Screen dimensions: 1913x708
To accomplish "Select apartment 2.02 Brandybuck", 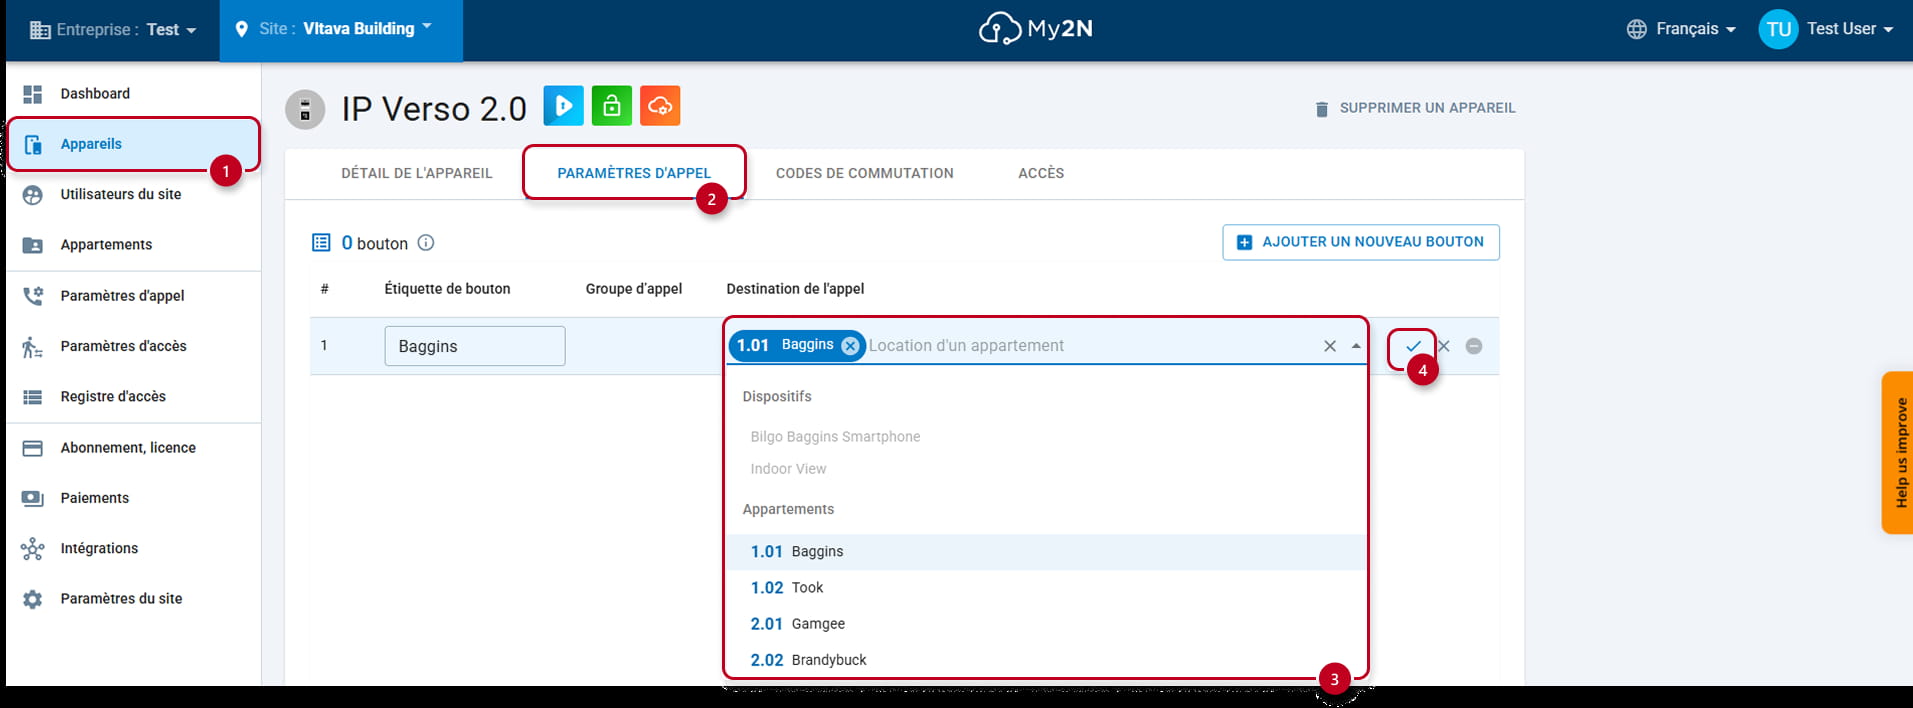I will (1046, 660).
